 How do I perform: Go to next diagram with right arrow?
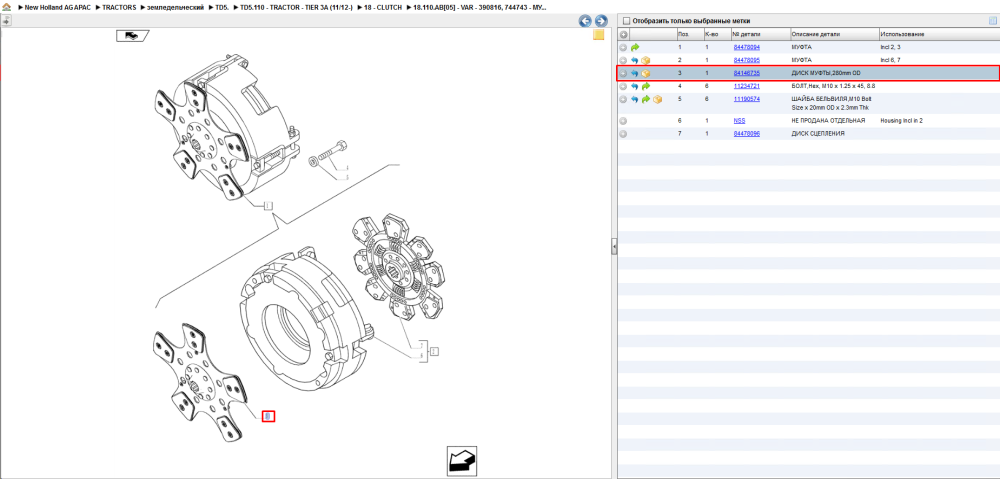coord(600,21)
